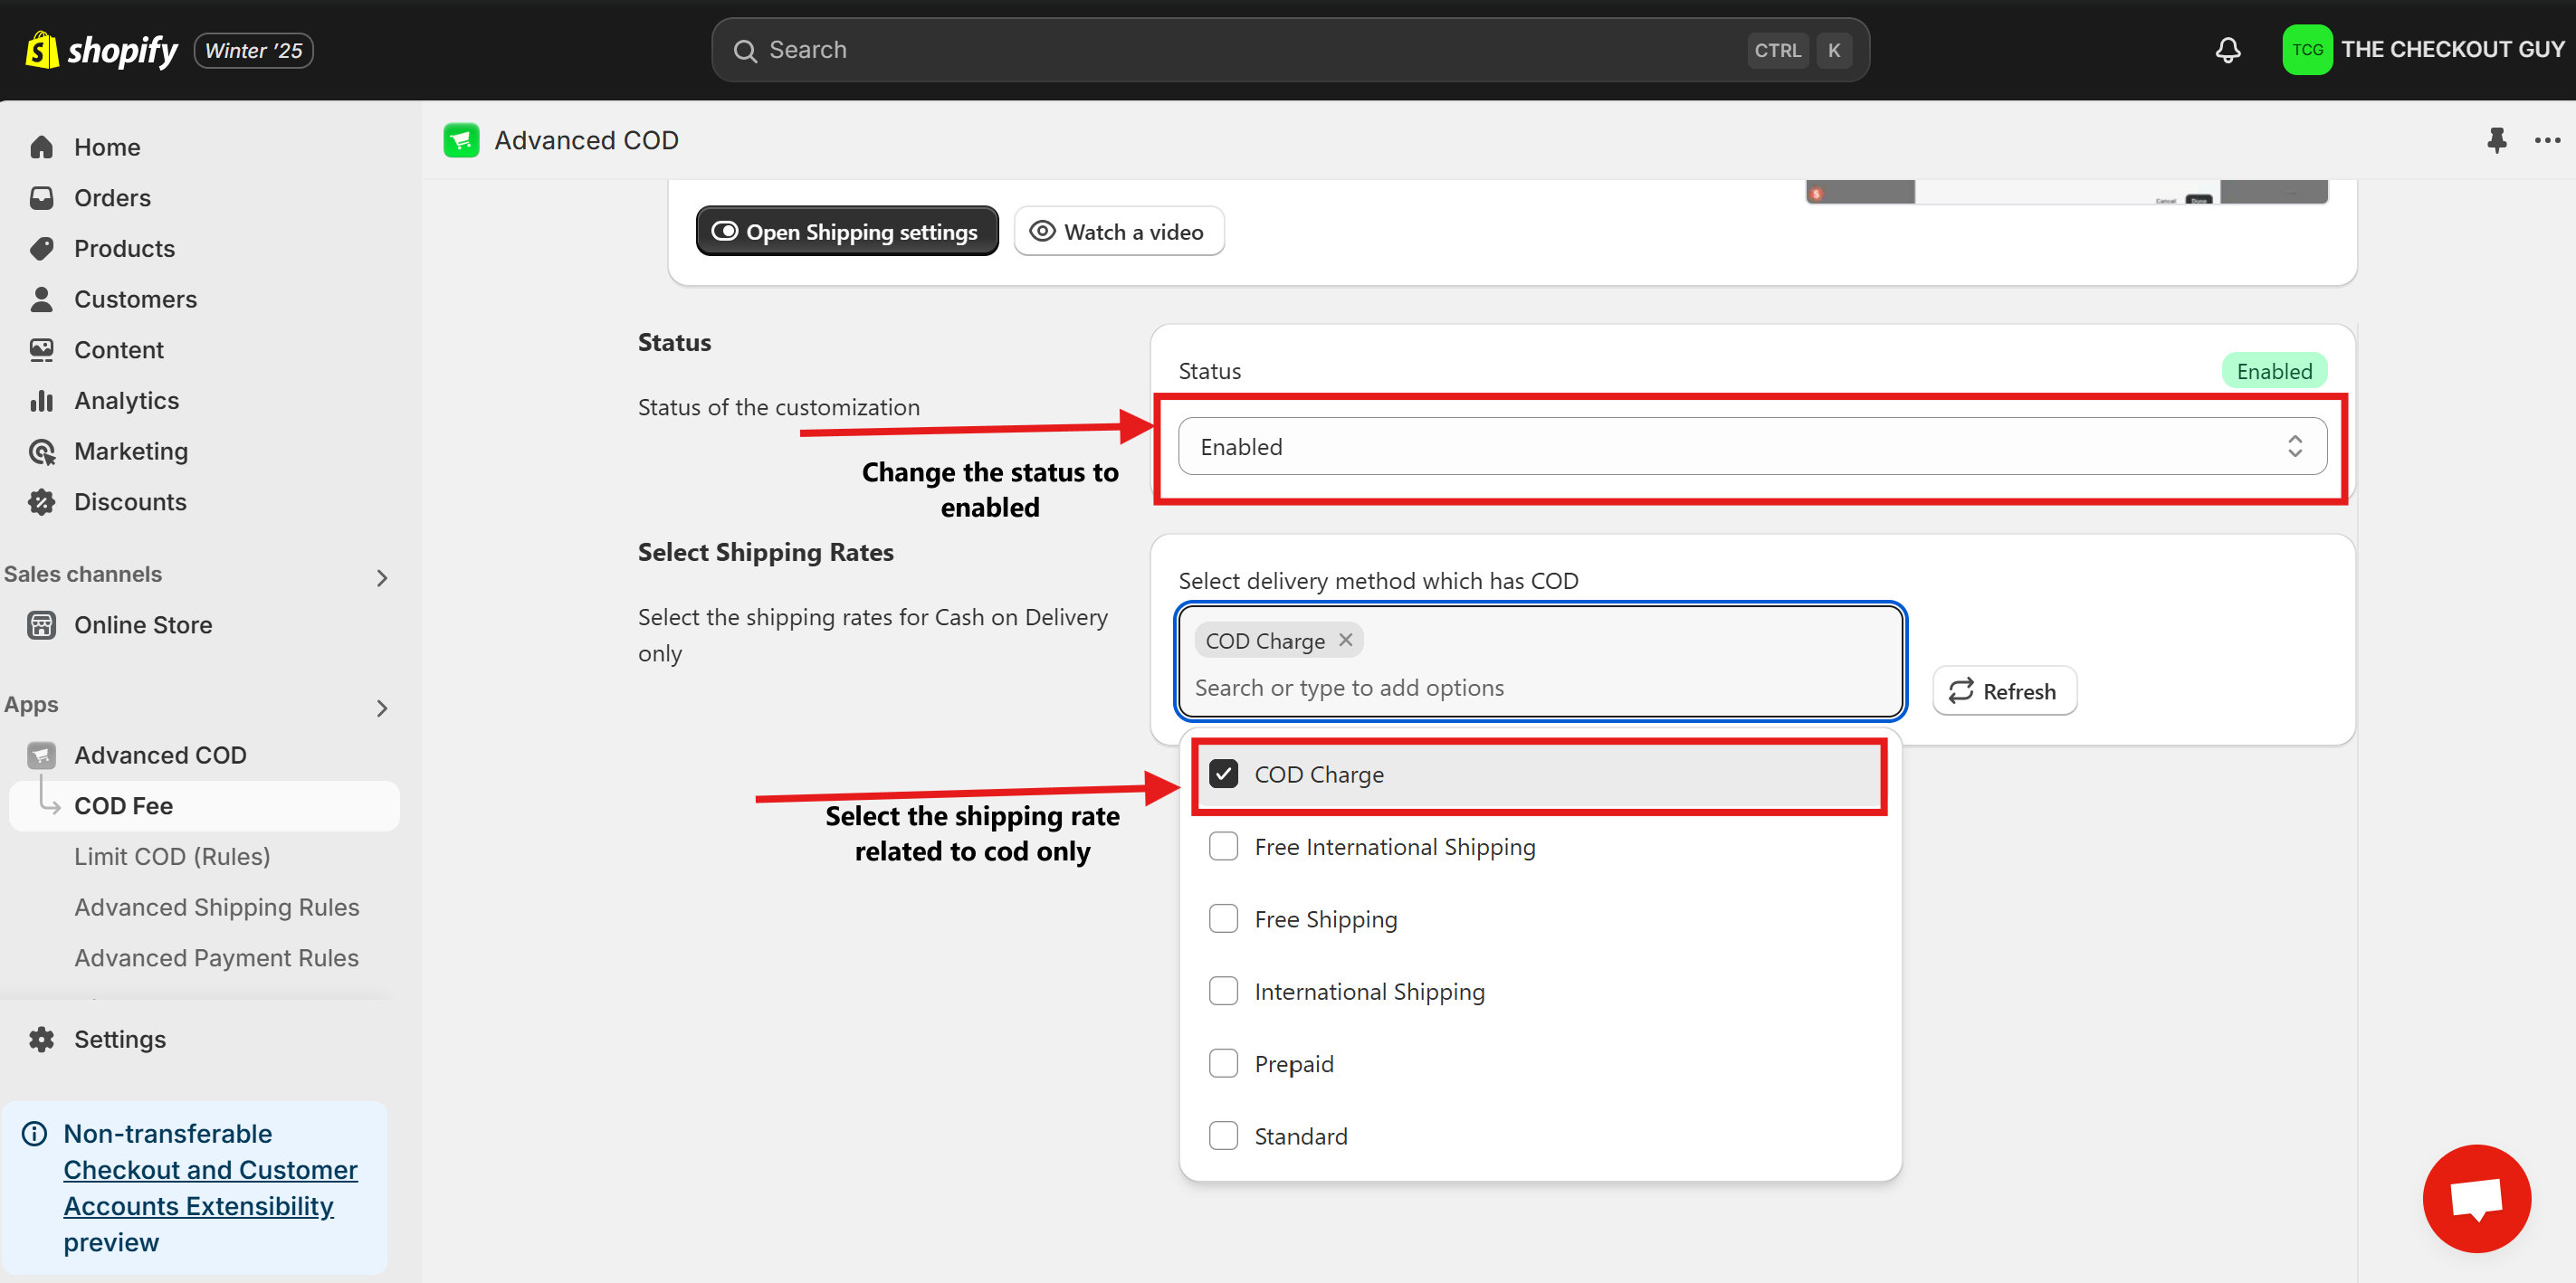This screenshot has width=2576, height=1283.
Task: Uncheck the COD Charge checkbox
Action: [x=1223, y=774]
